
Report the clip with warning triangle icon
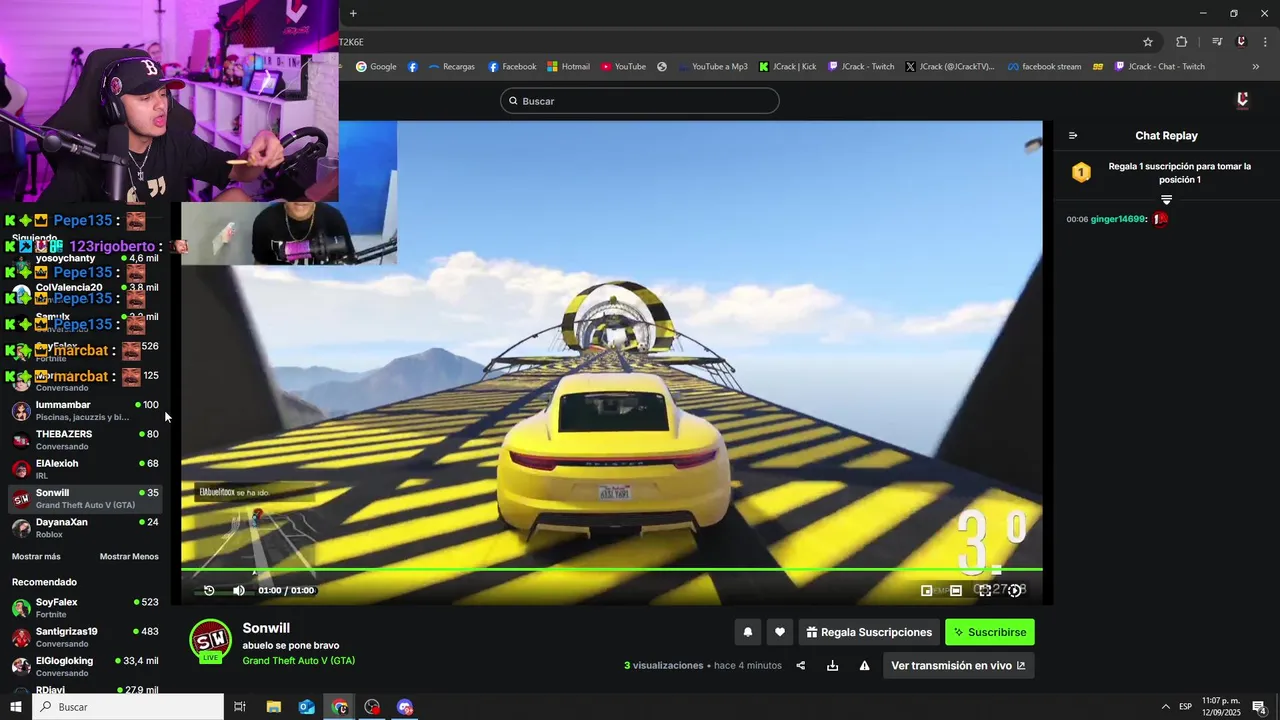pyautogui.click(x=864, y=665)
